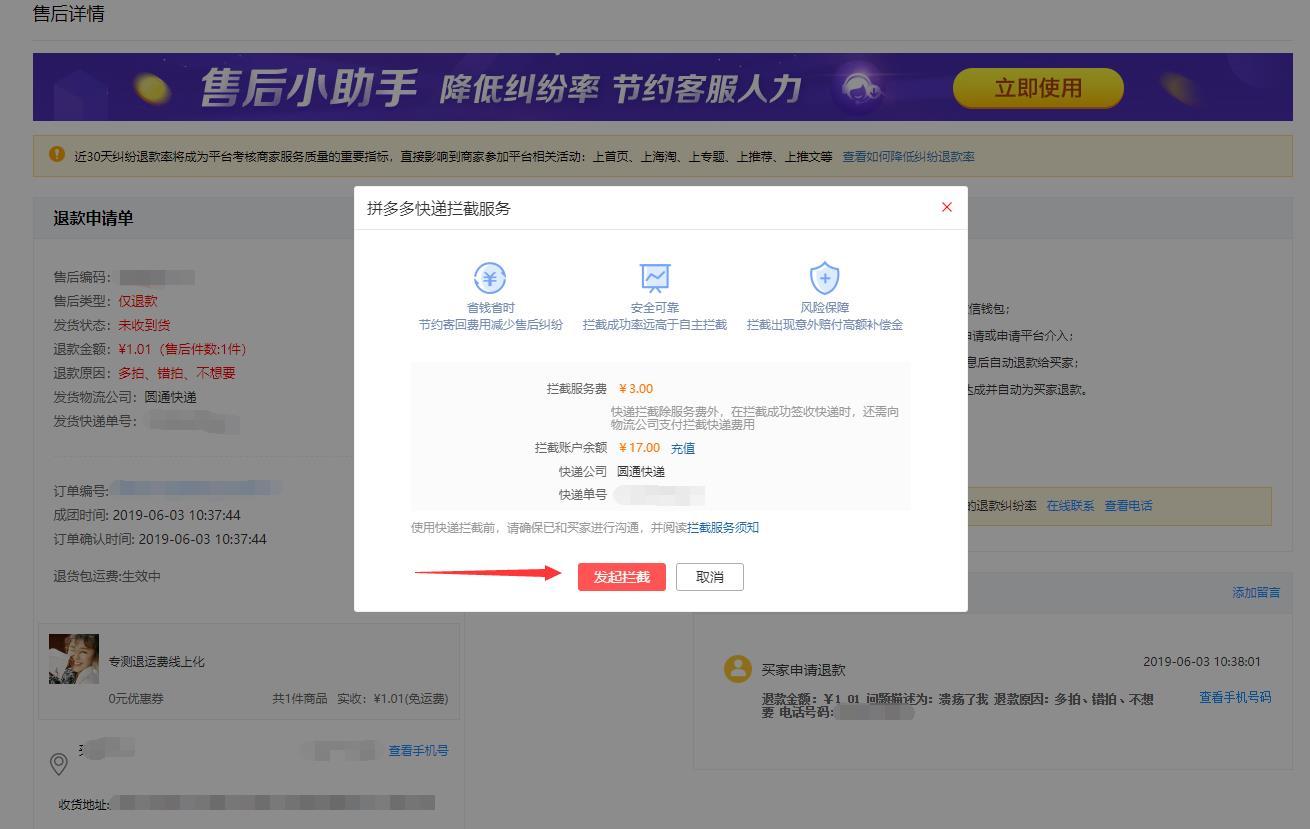Click the headset assistant icon in banner
The height and width of the screenshot is (829, 1310).
861,88
